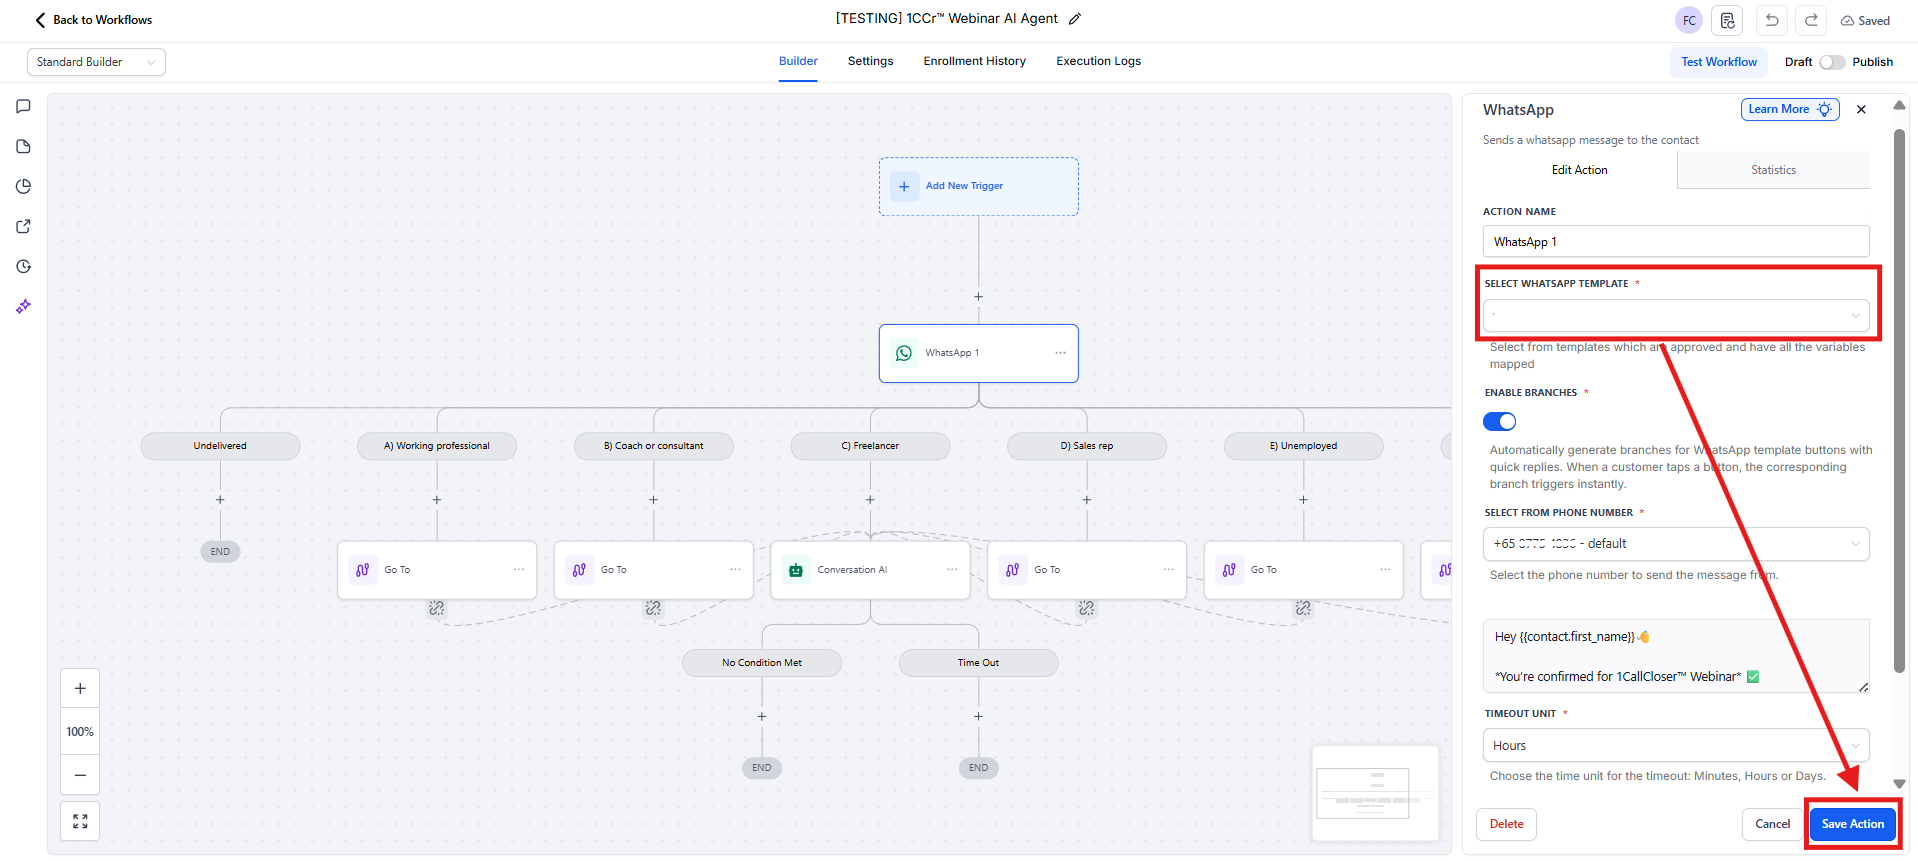Switch to the Settings tab
The image size is (1918, 861).
(x=871, y=61)
